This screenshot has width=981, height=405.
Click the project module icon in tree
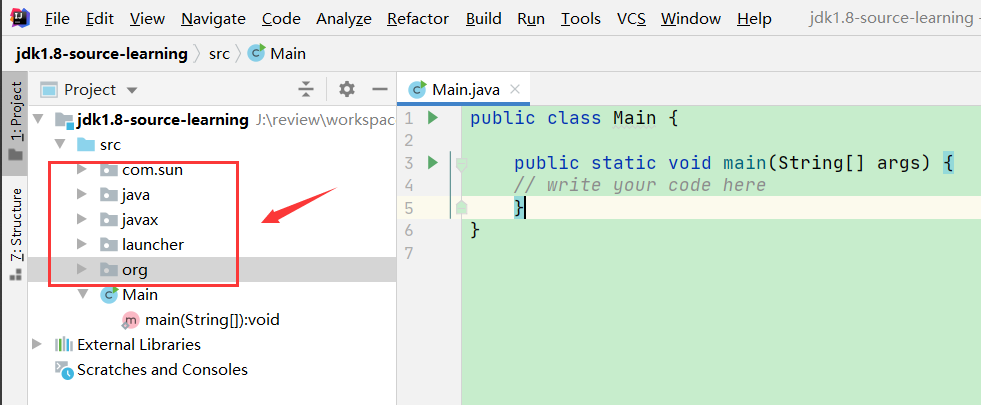point(64,120)
